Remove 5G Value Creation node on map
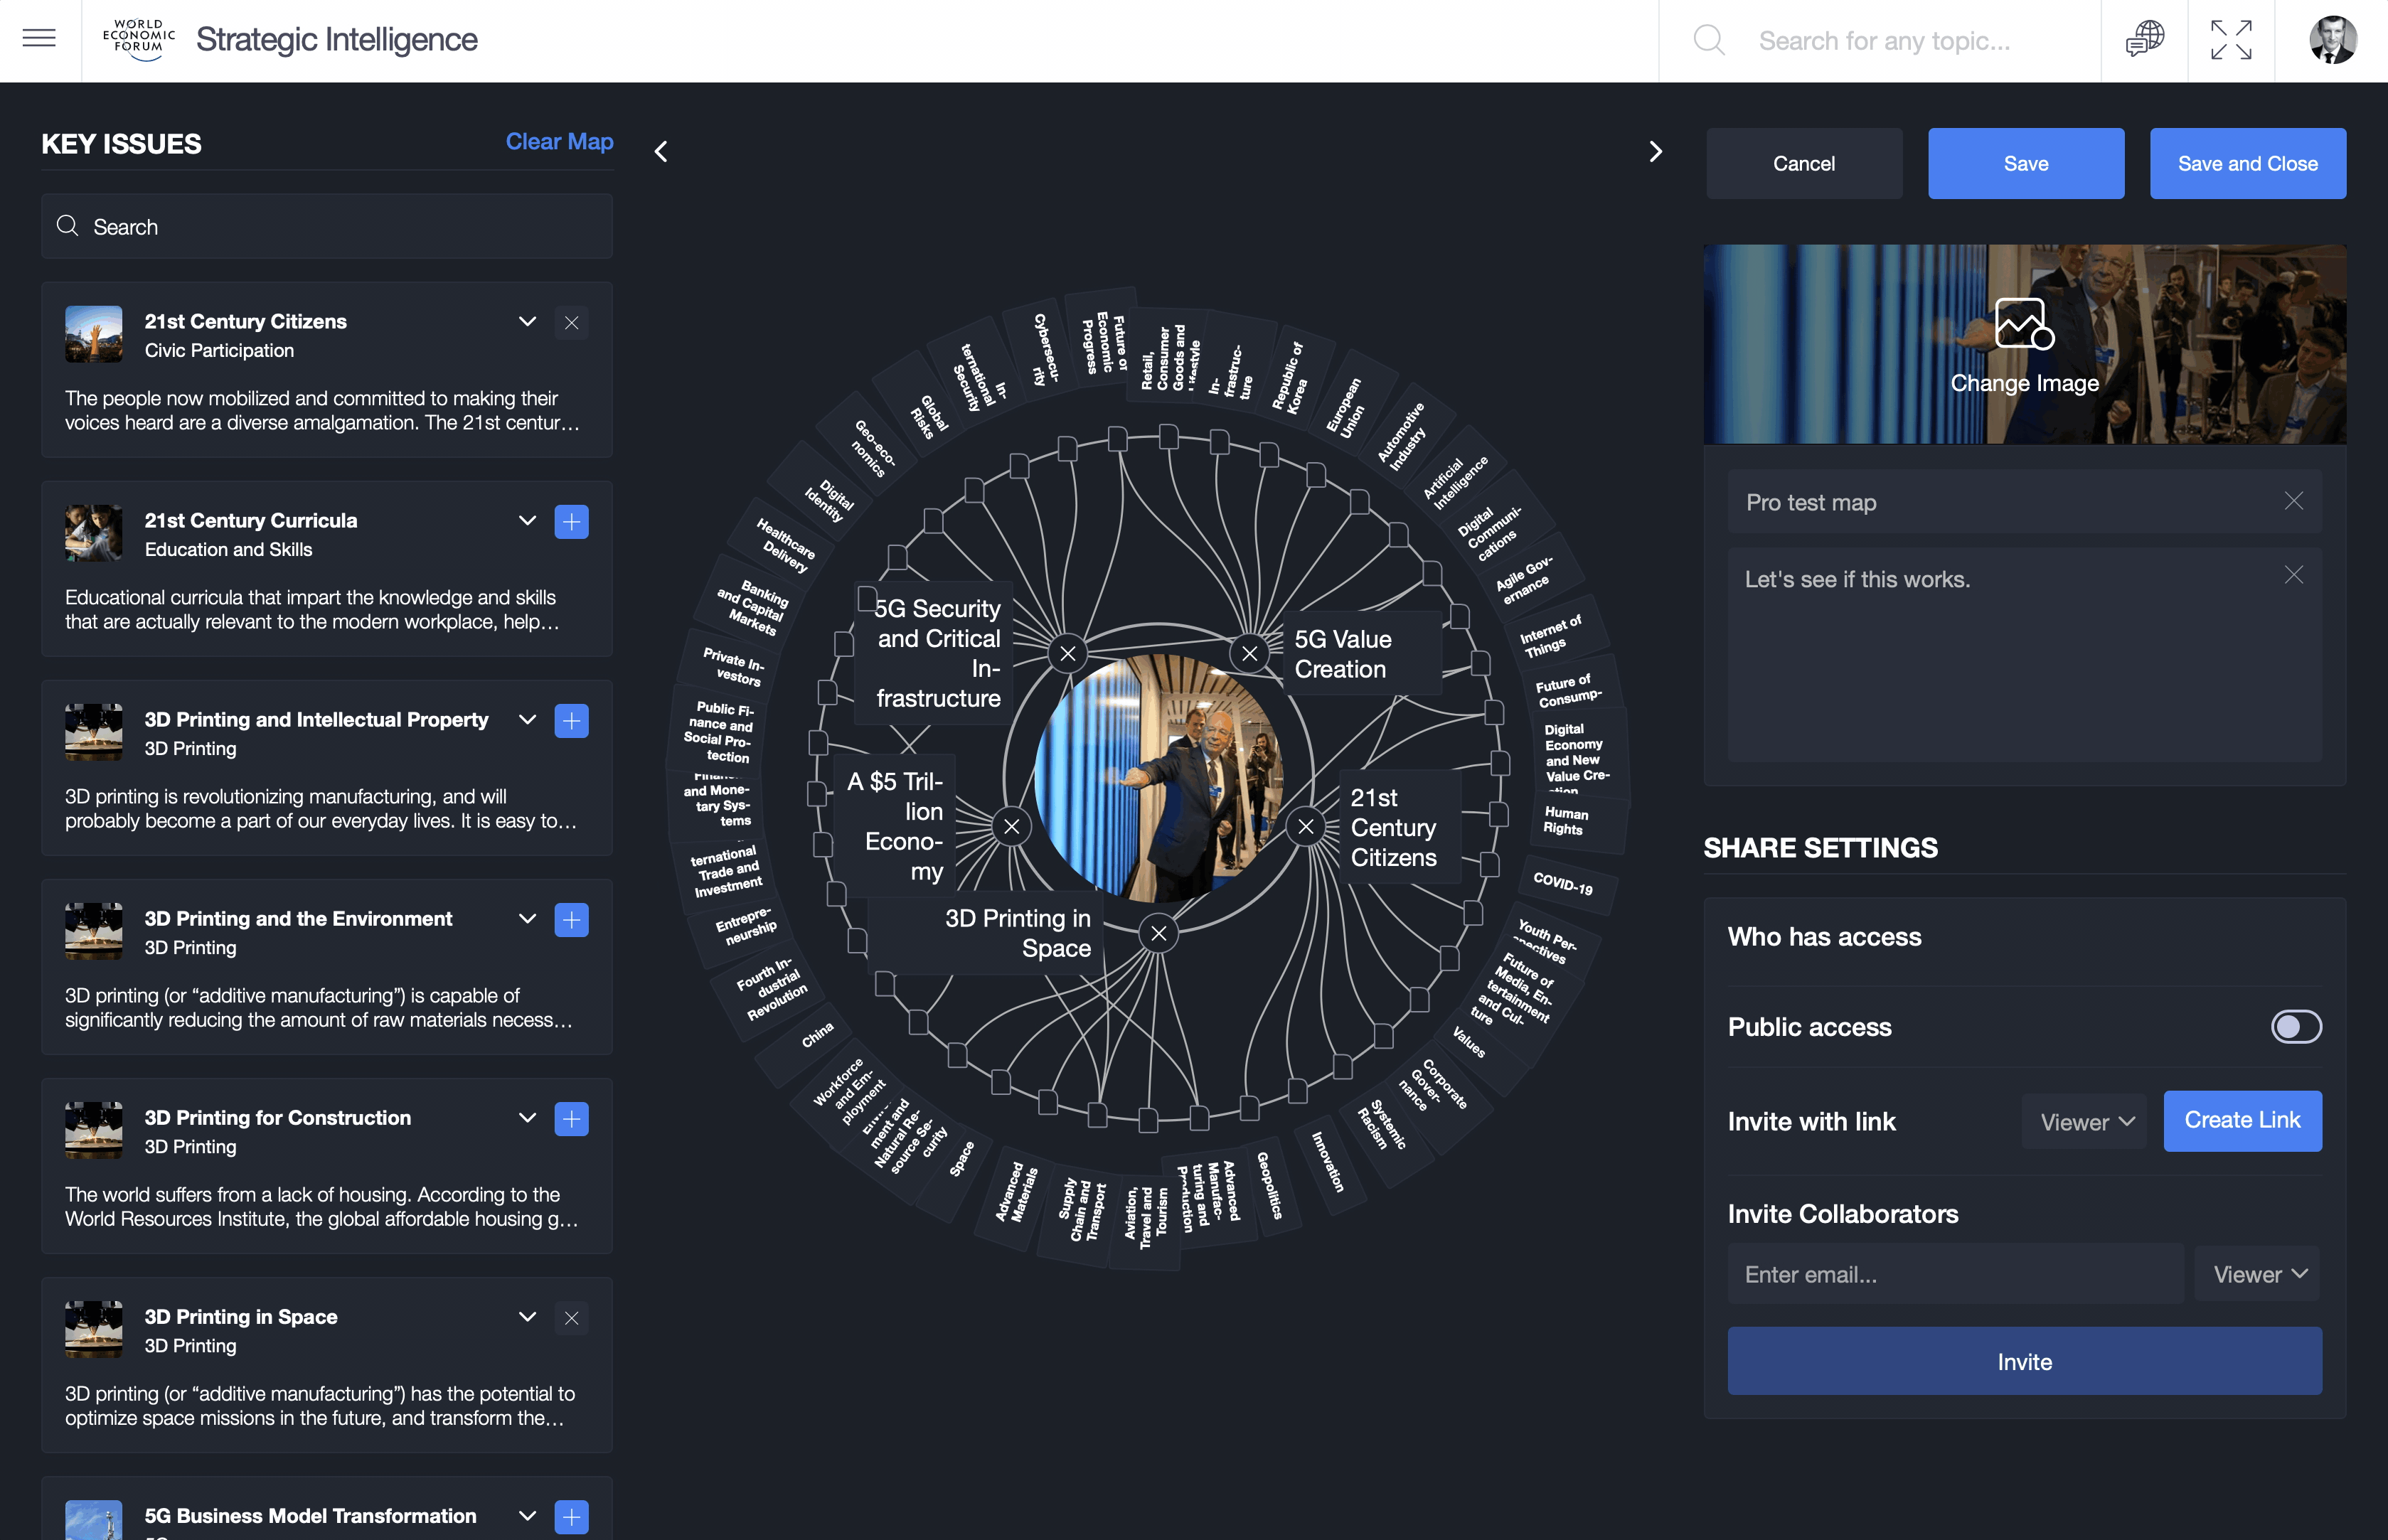This screenshot has width=2388, height=1540. (1249, 654)
